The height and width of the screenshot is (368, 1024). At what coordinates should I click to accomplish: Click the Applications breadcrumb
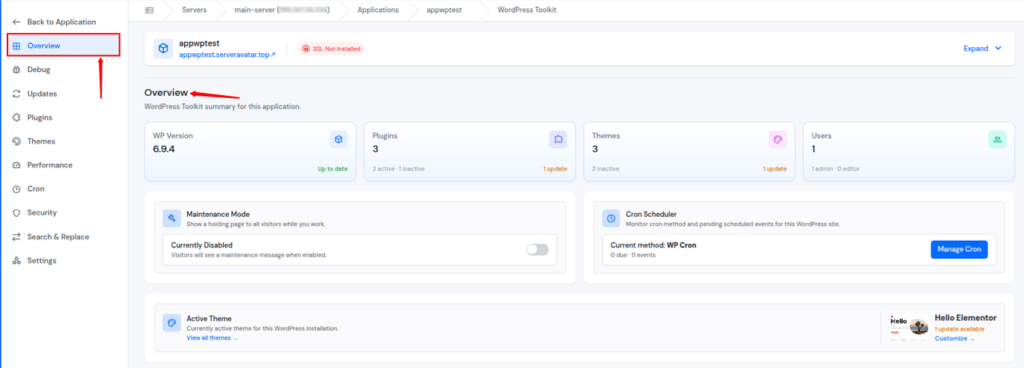pos(378,10)
